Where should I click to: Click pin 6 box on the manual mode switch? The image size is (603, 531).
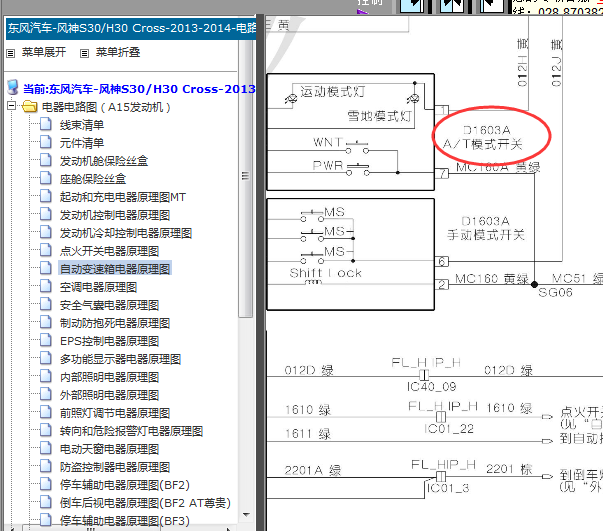pos(442,261)
